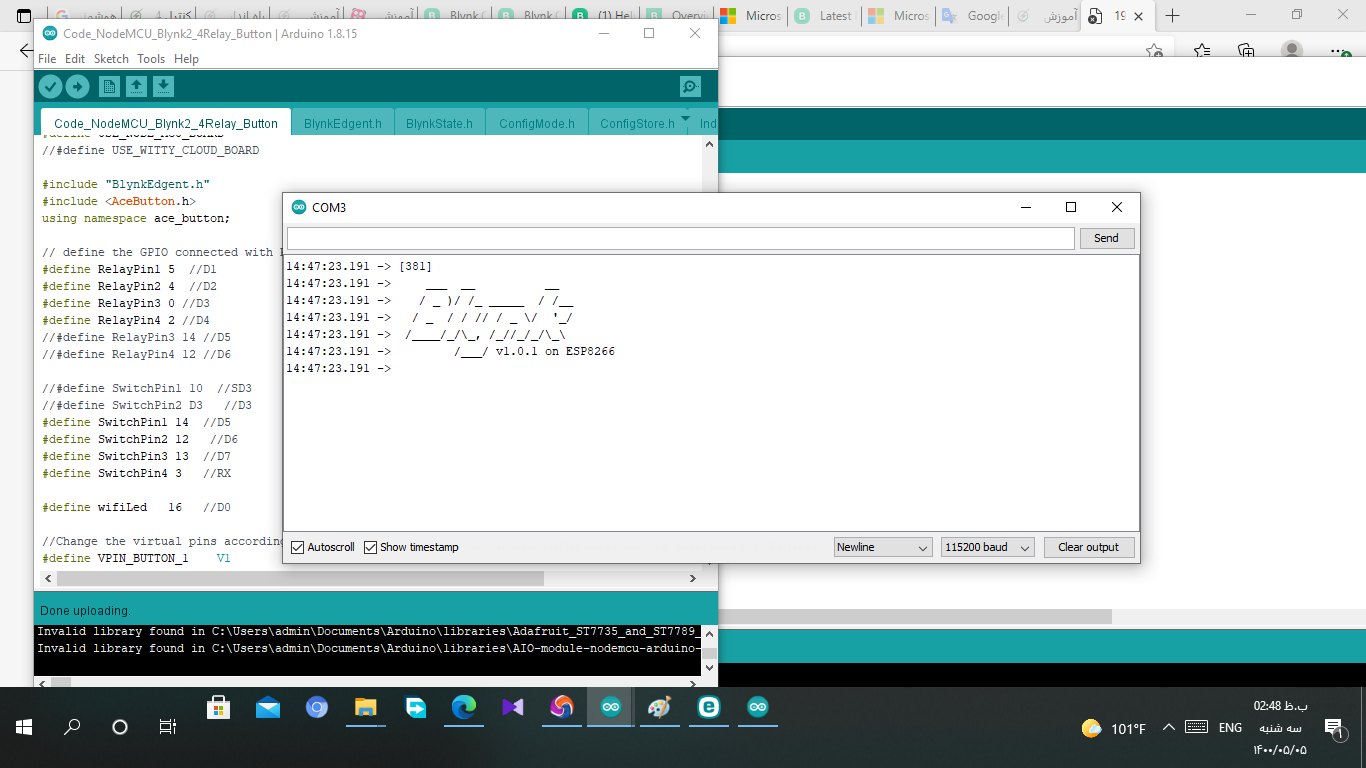Save the sketch using the down-arrow icon
Screen dimensions: 1366x768
(163, 87)
